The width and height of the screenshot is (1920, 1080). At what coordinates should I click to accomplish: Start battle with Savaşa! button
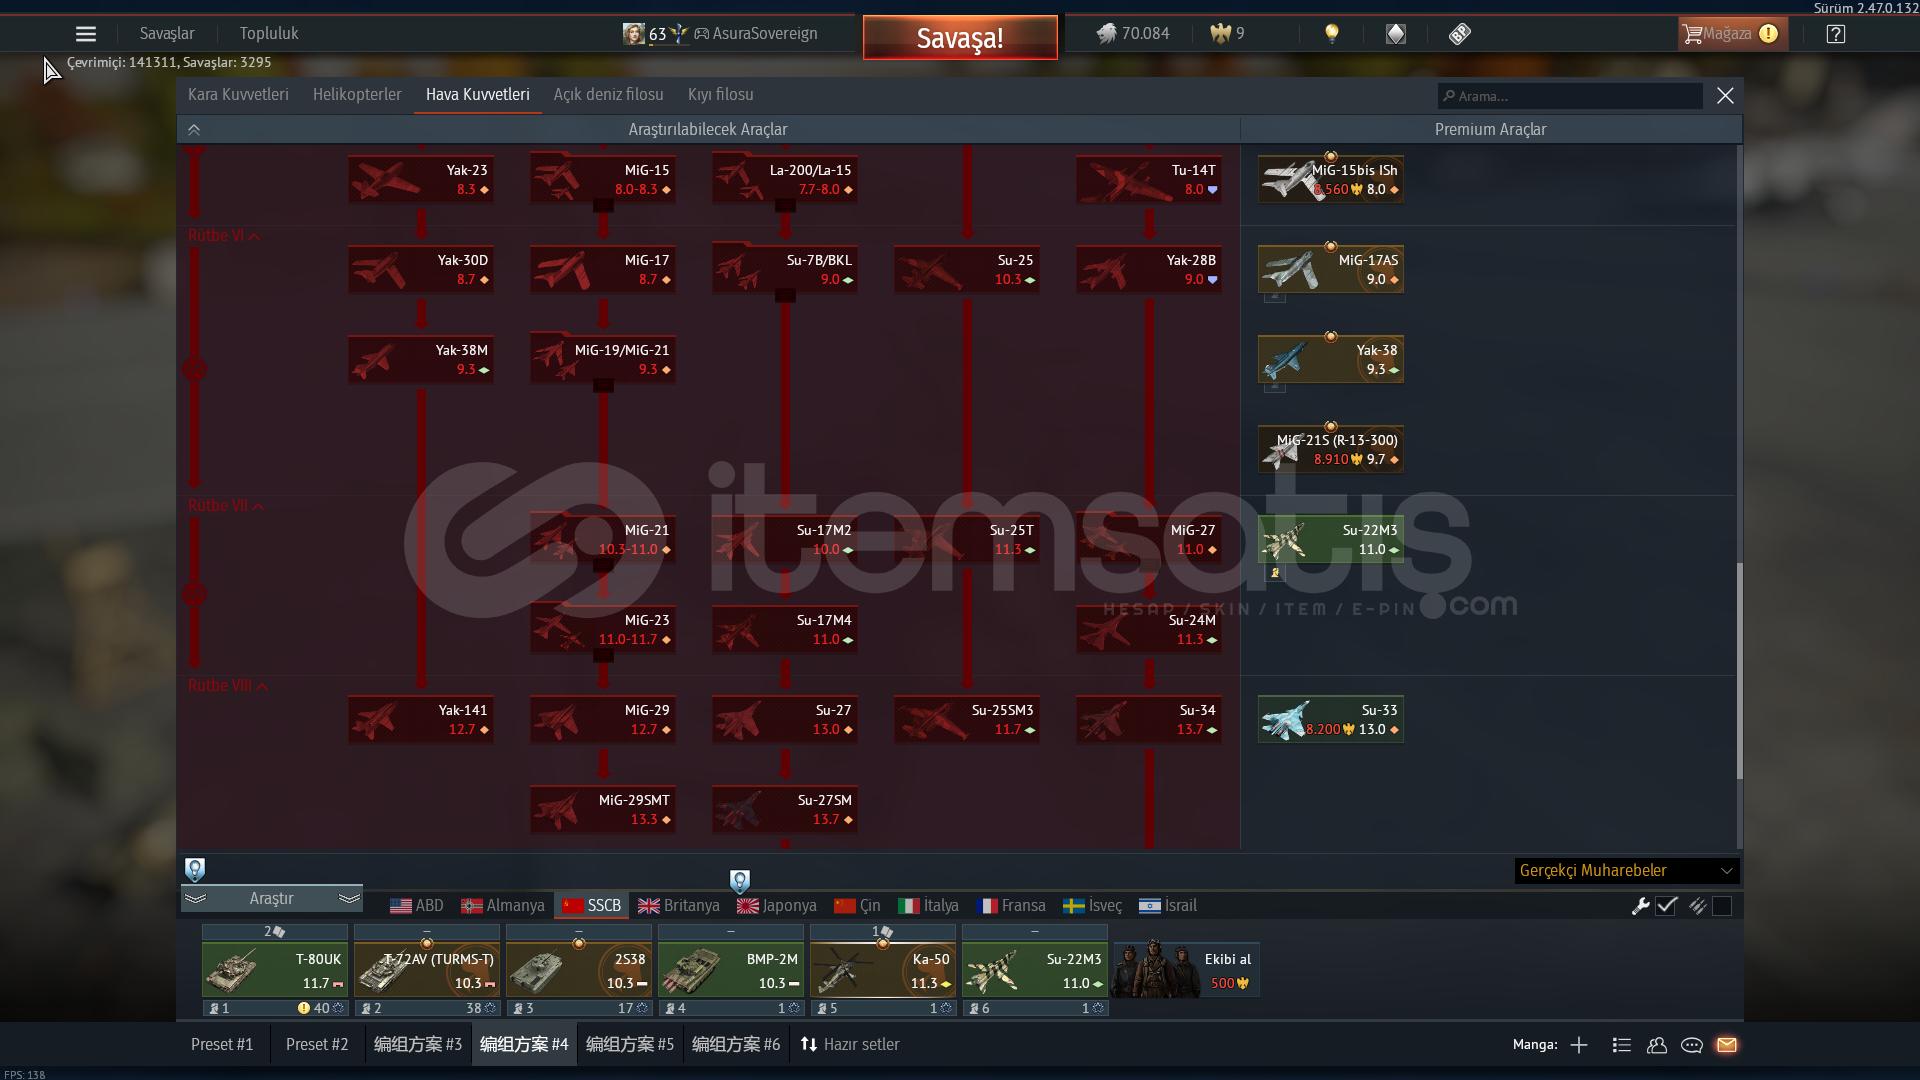pos(960,38)
